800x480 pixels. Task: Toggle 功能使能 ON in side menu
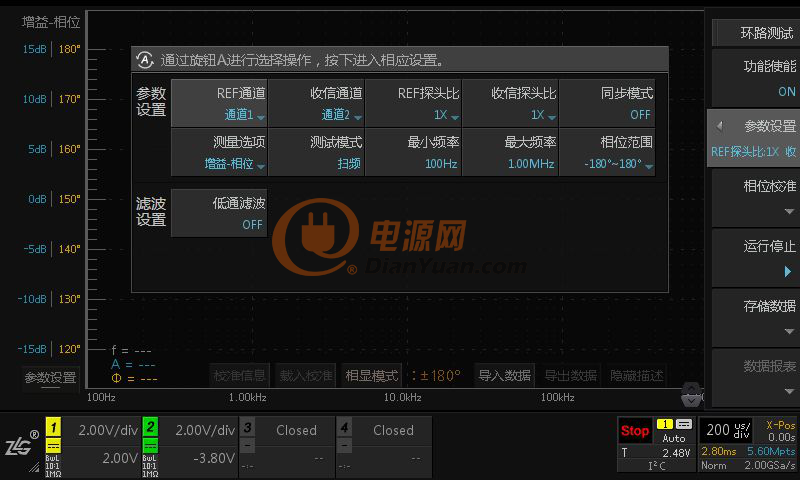(756, 79)
